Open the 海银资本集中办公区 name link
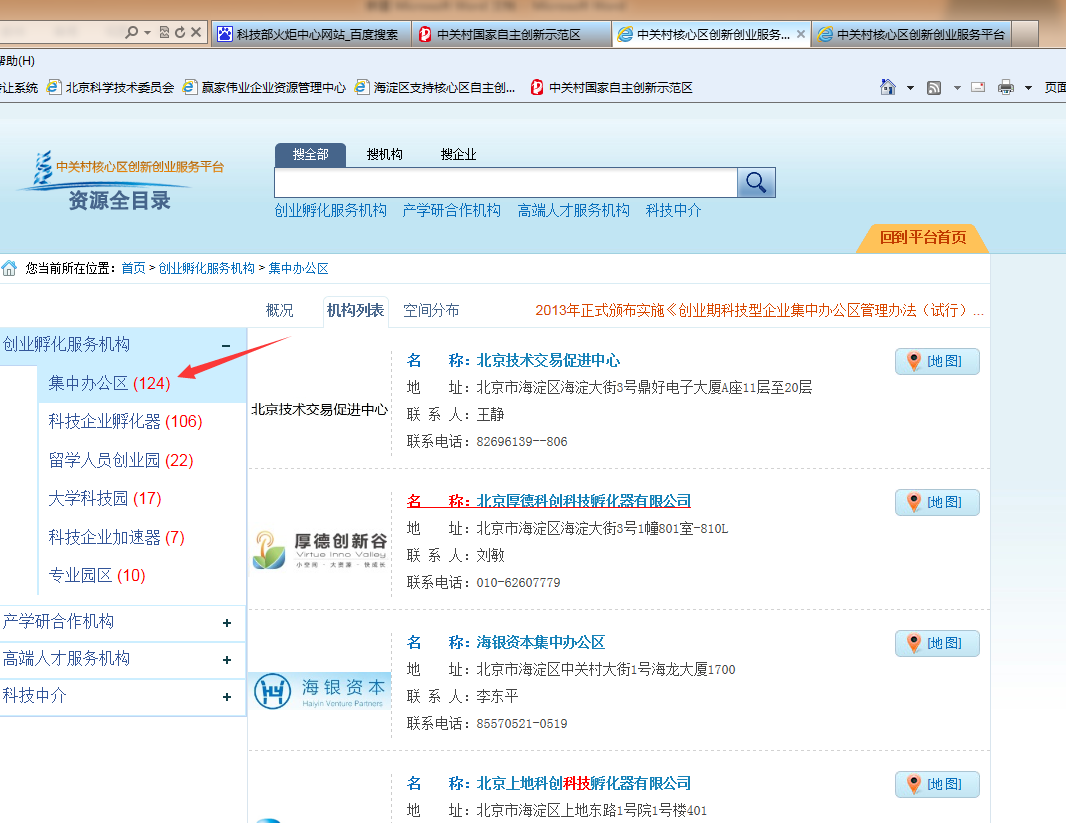 click(x=540, y=642)
